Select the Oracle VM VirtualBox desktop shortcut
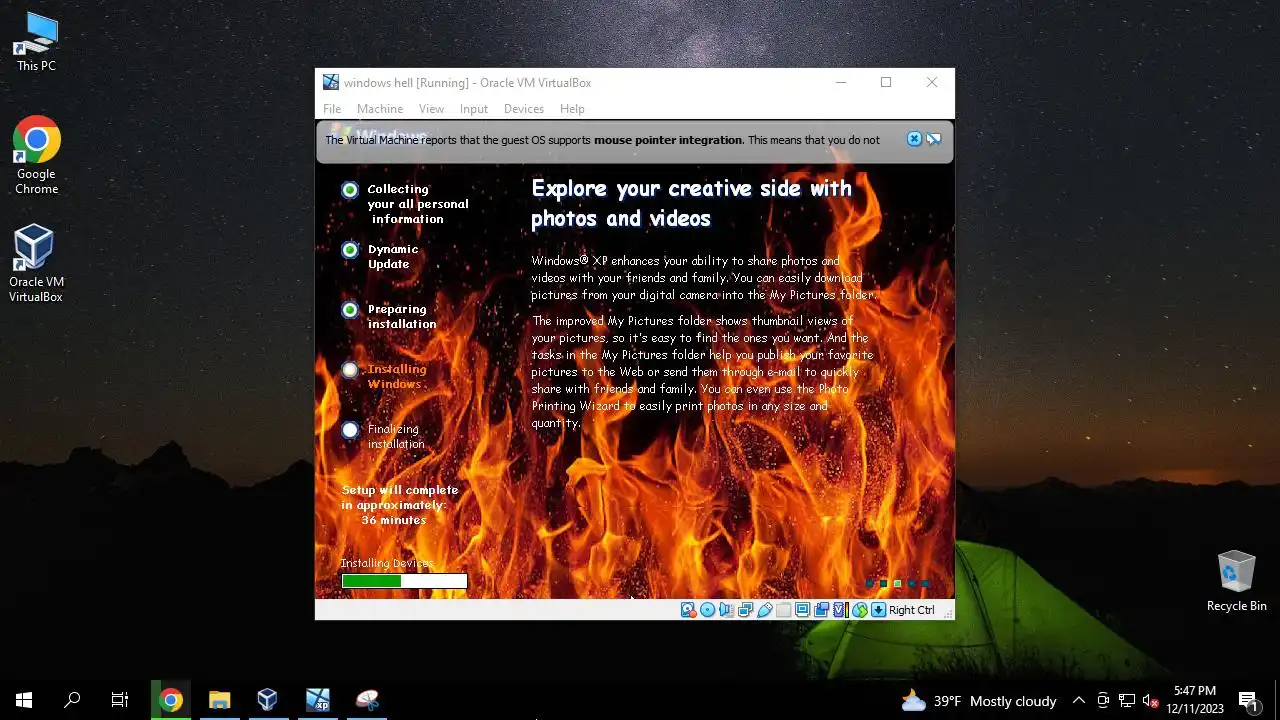 (x=36, y=263)
